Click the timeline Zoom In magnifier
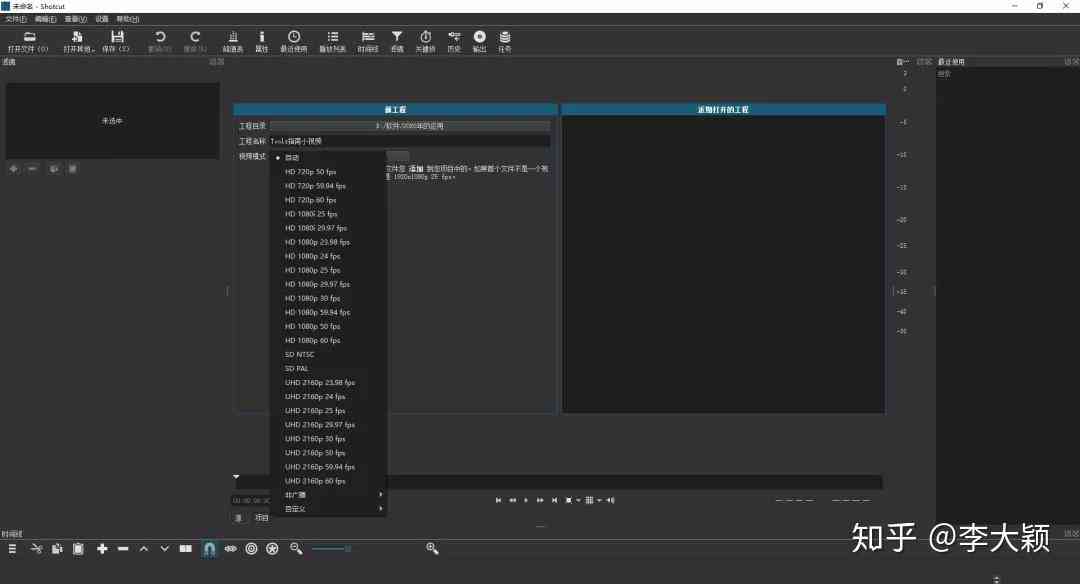The image size is (1080, 584). click(x=433, y=549)
